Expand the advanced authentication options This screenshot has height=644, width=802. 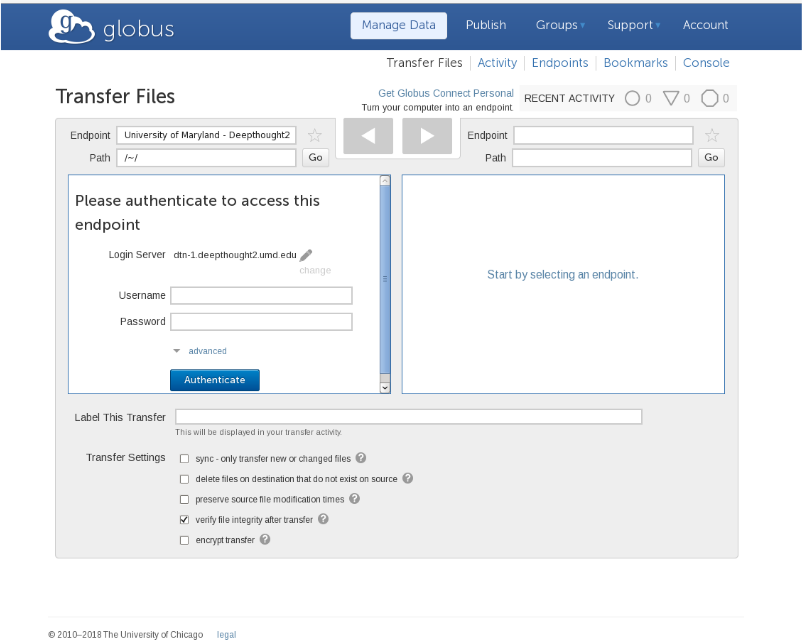[x=200, y=351]
